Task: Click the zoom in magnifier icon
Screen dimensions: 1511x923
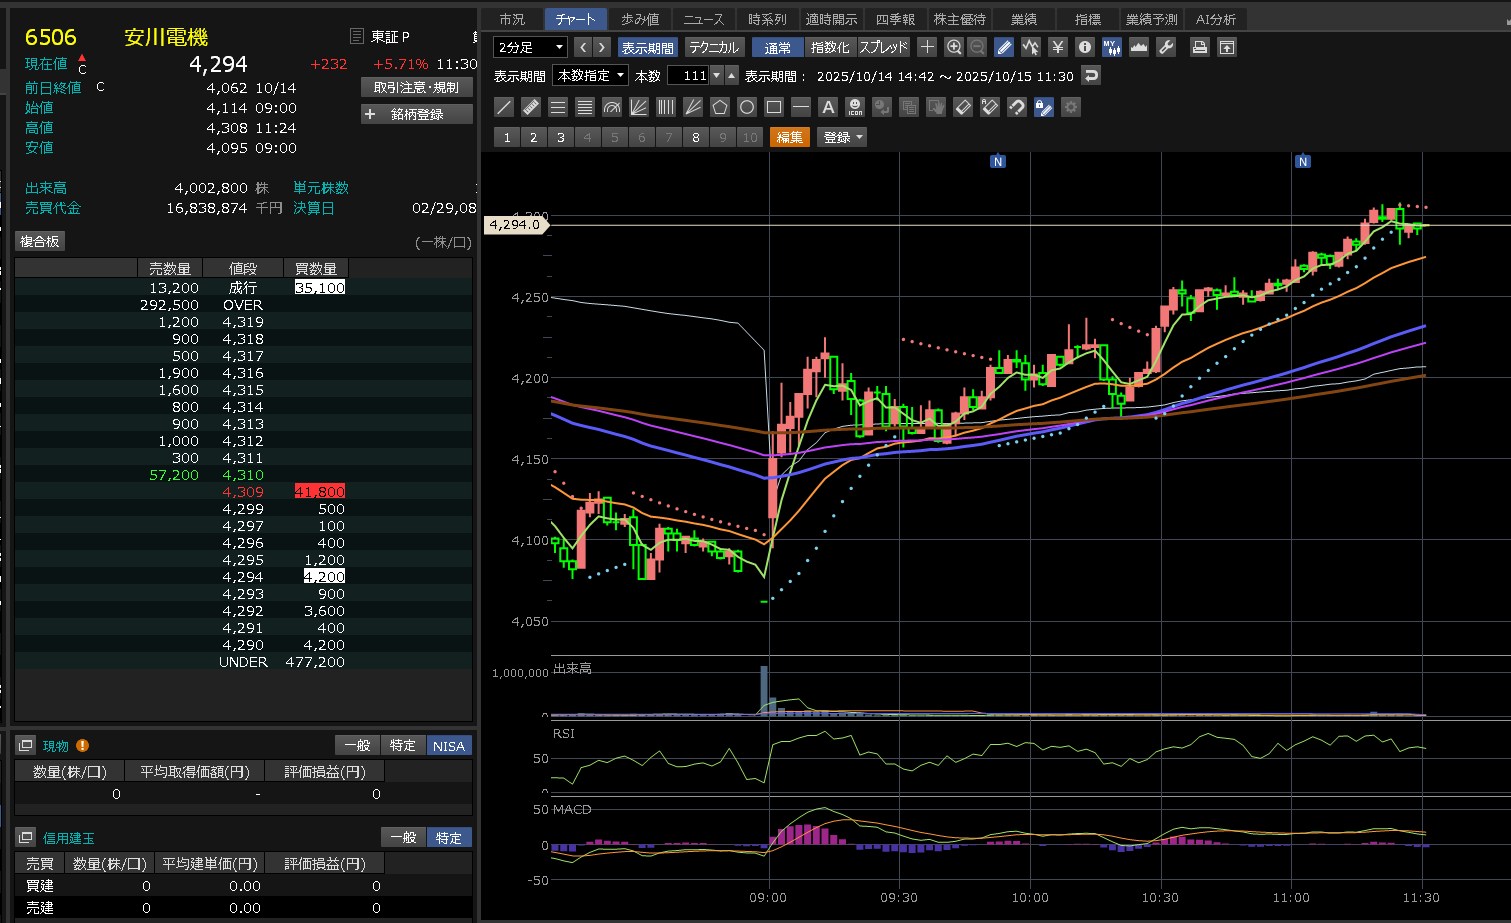Action: point(954,47)
